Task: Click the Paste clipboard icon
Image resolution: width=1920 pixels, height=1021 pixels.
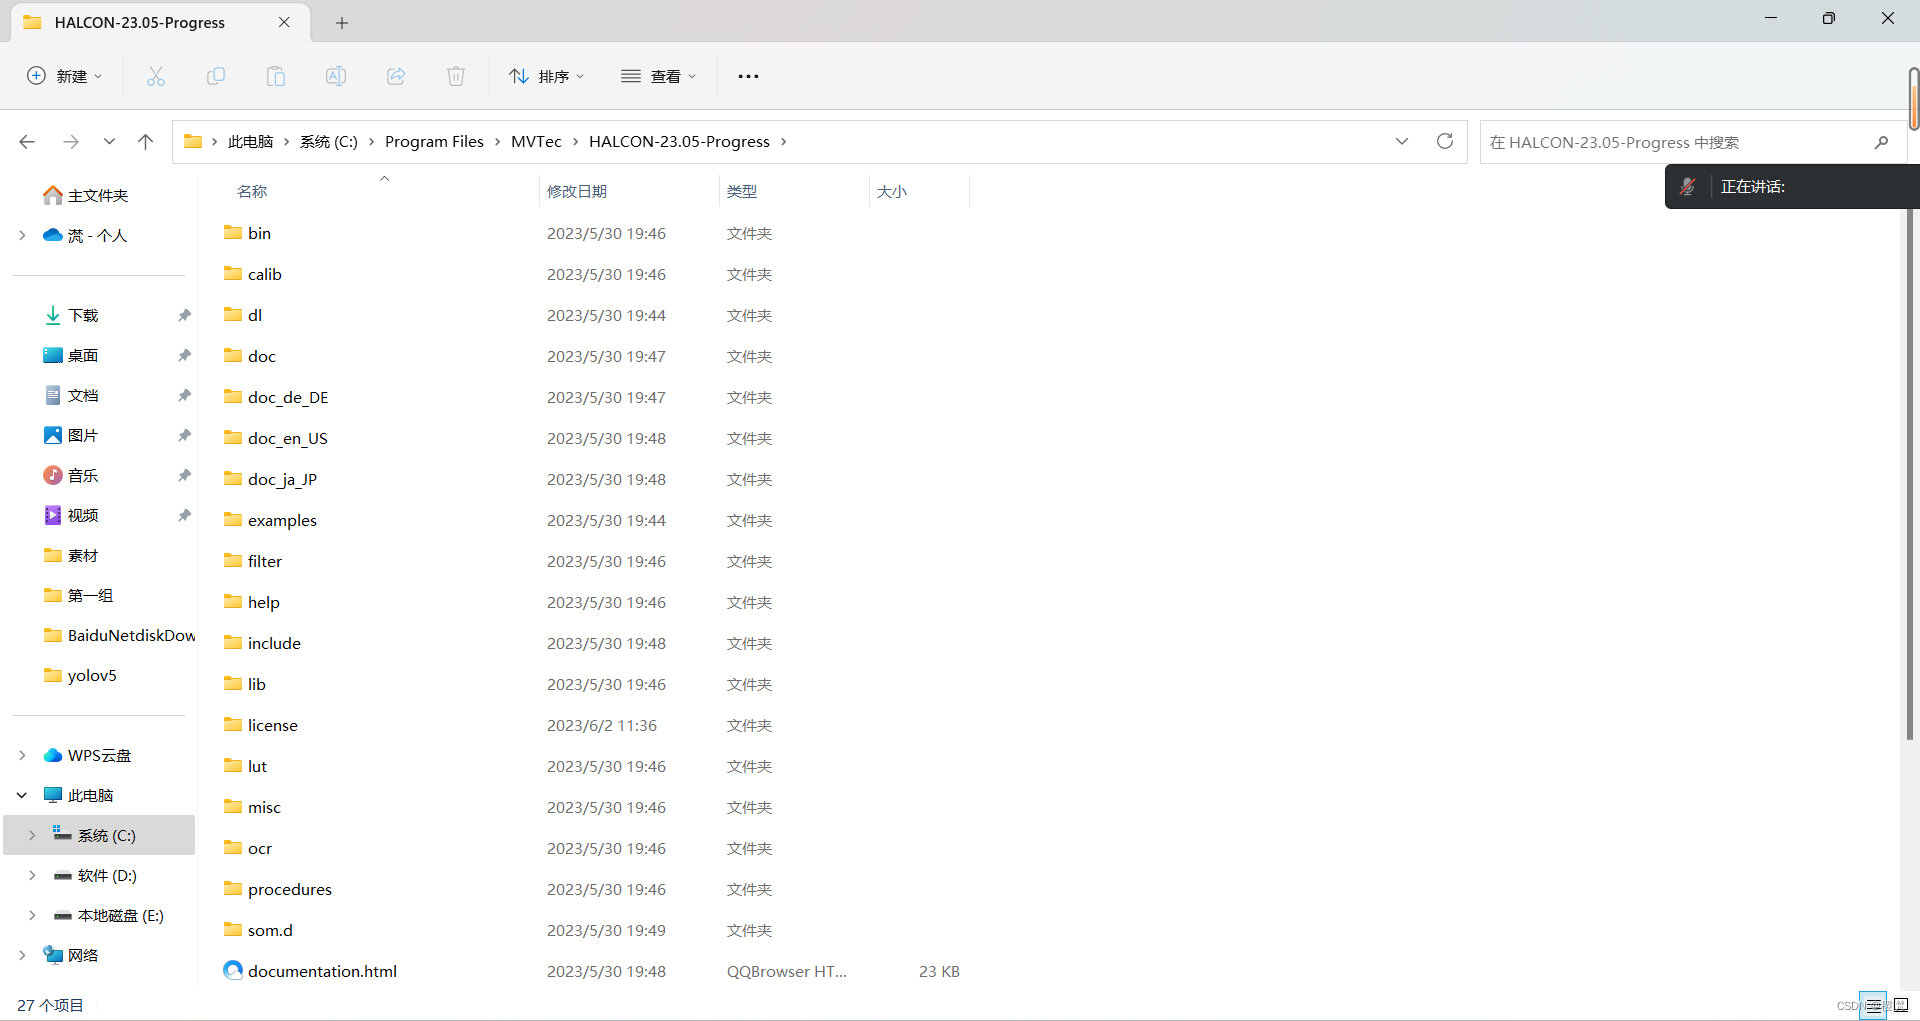Action: pos(276,76)
